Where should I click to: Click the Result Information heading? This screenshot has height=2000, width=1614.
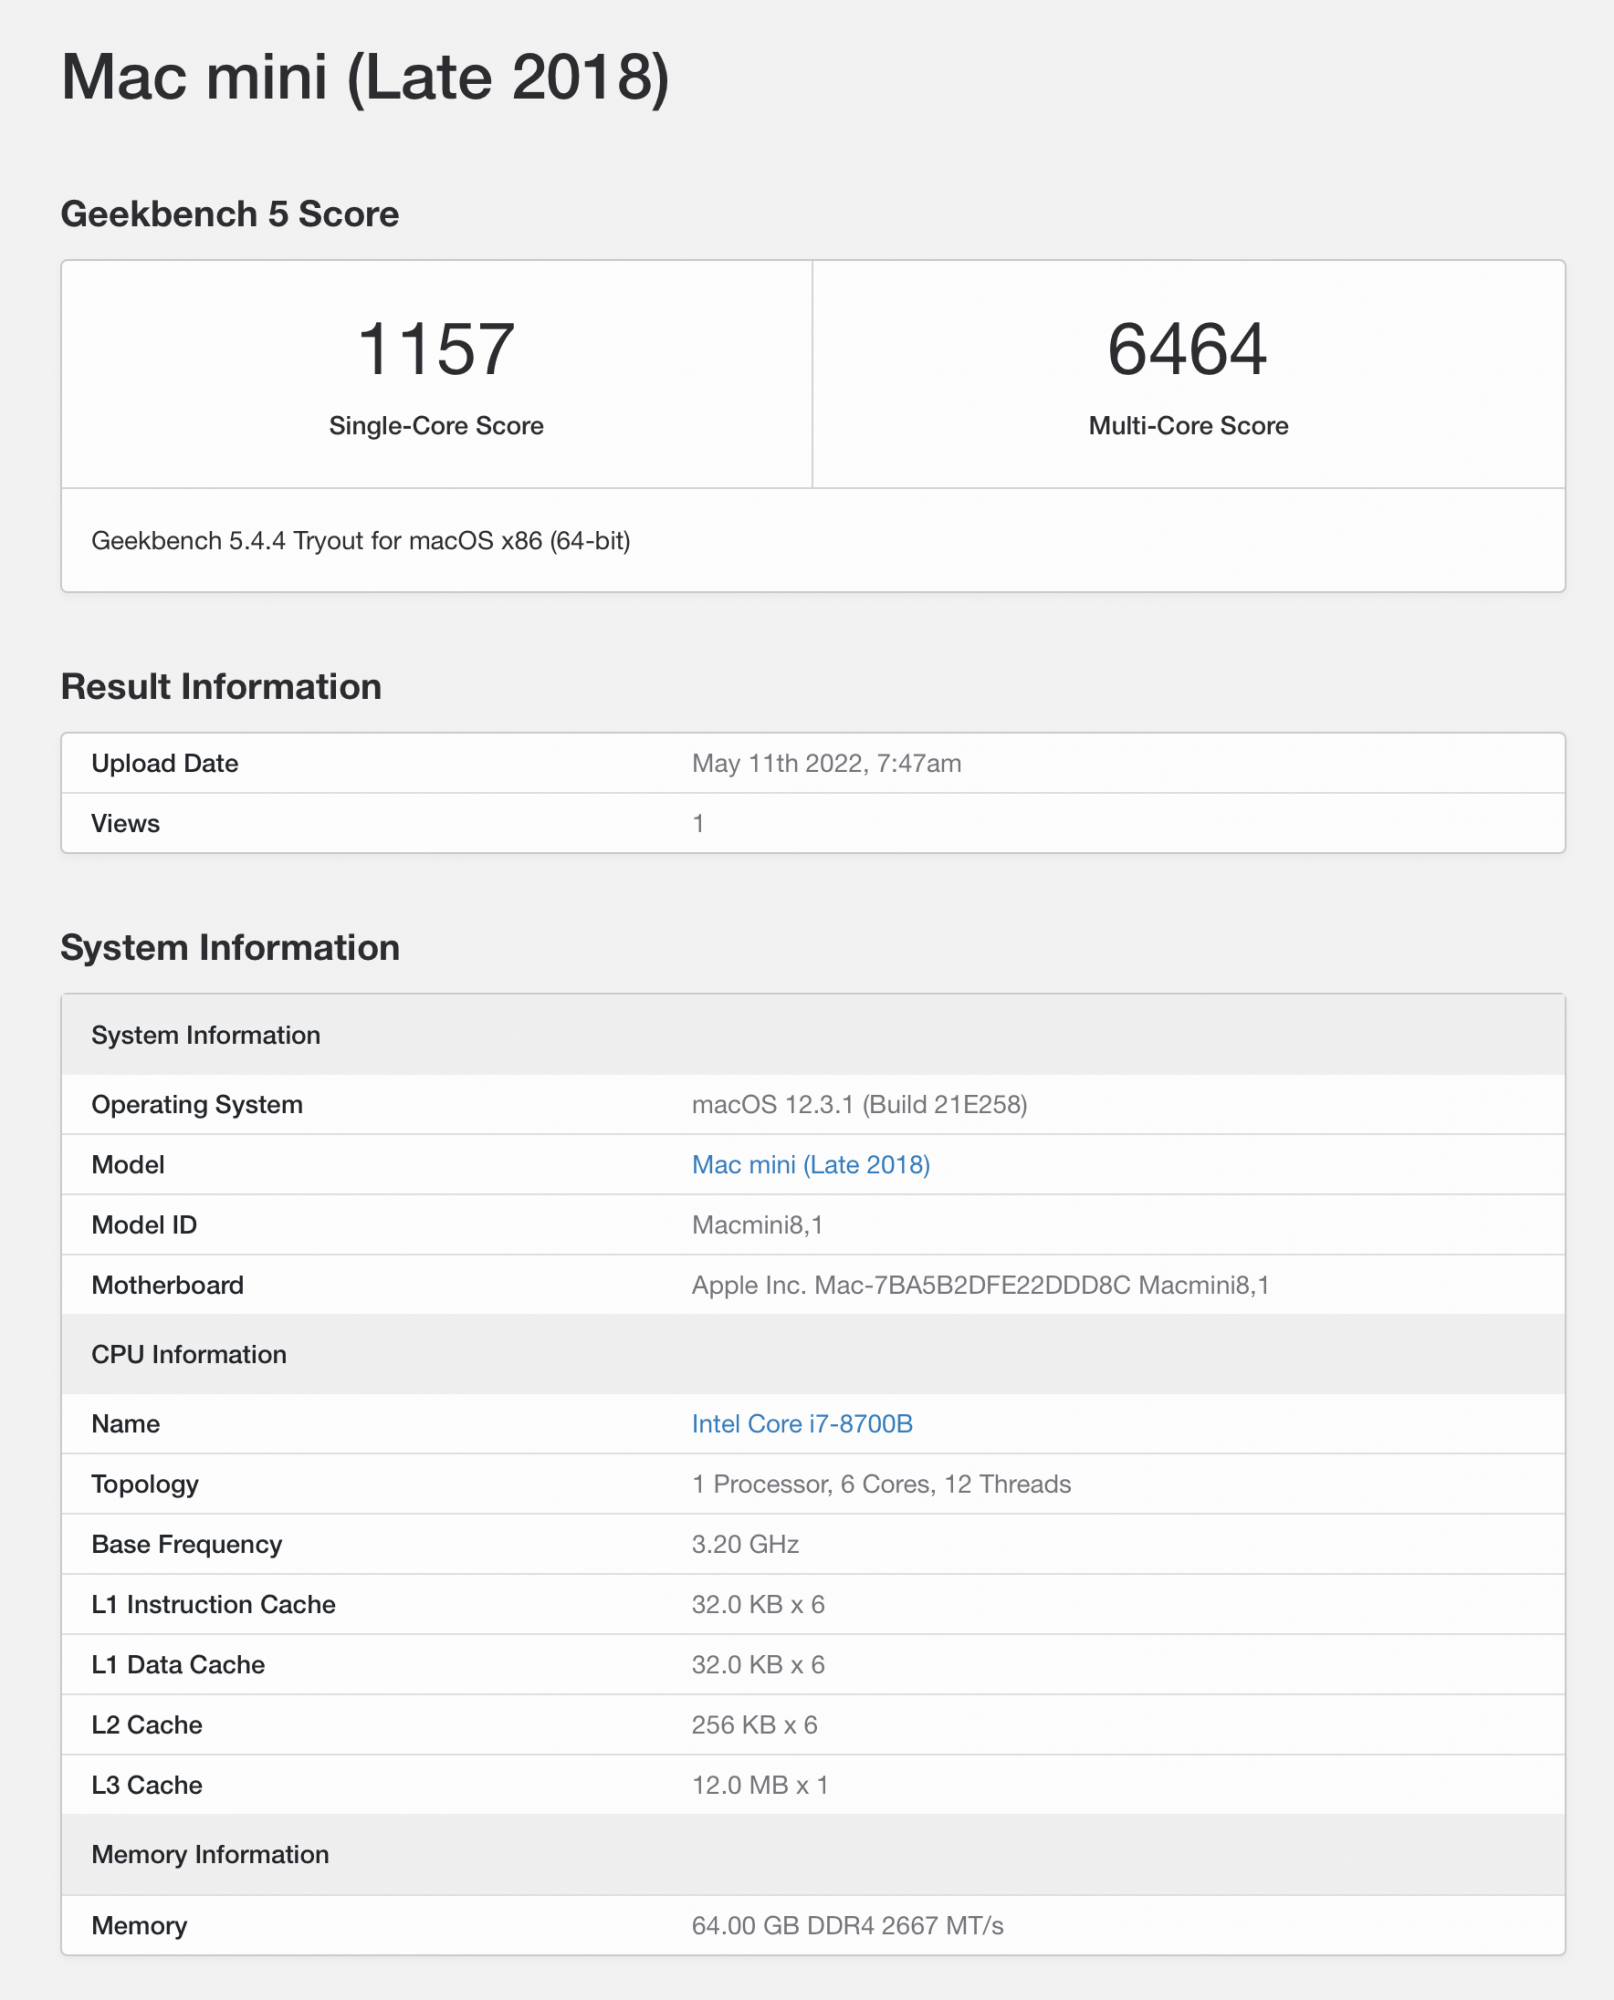coord(221,687)
